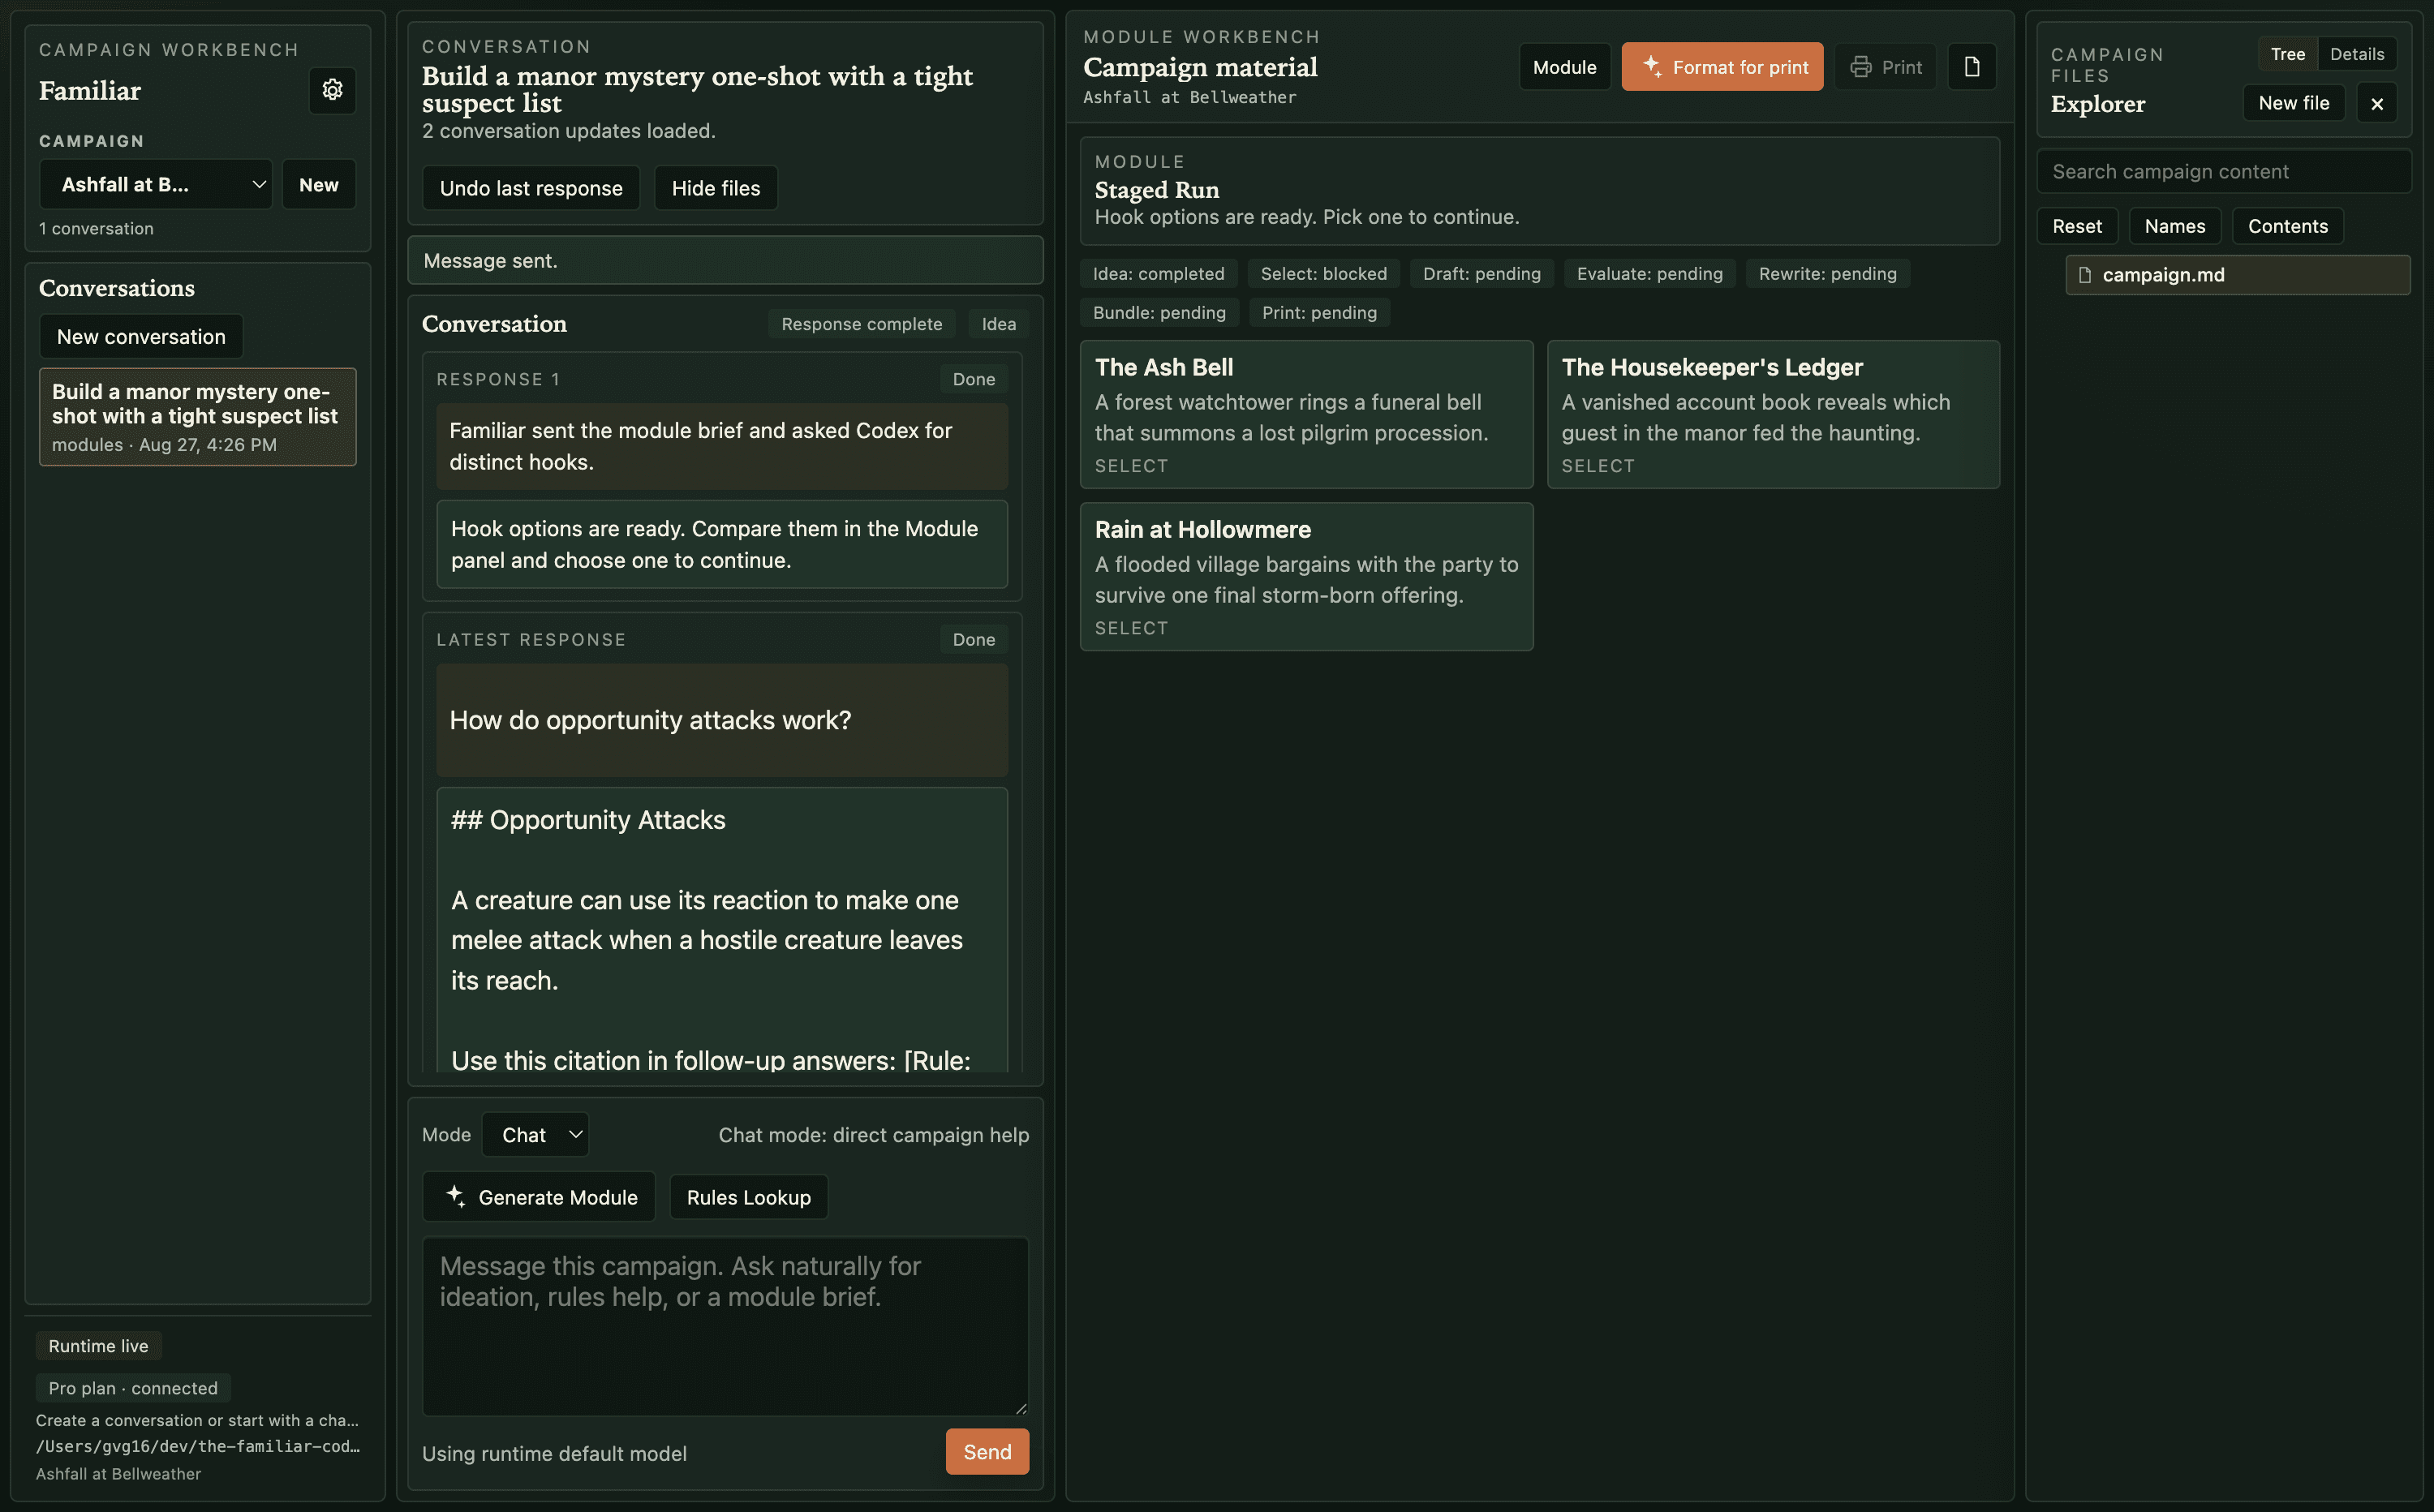Click the printer icon on Print button

1860,67
